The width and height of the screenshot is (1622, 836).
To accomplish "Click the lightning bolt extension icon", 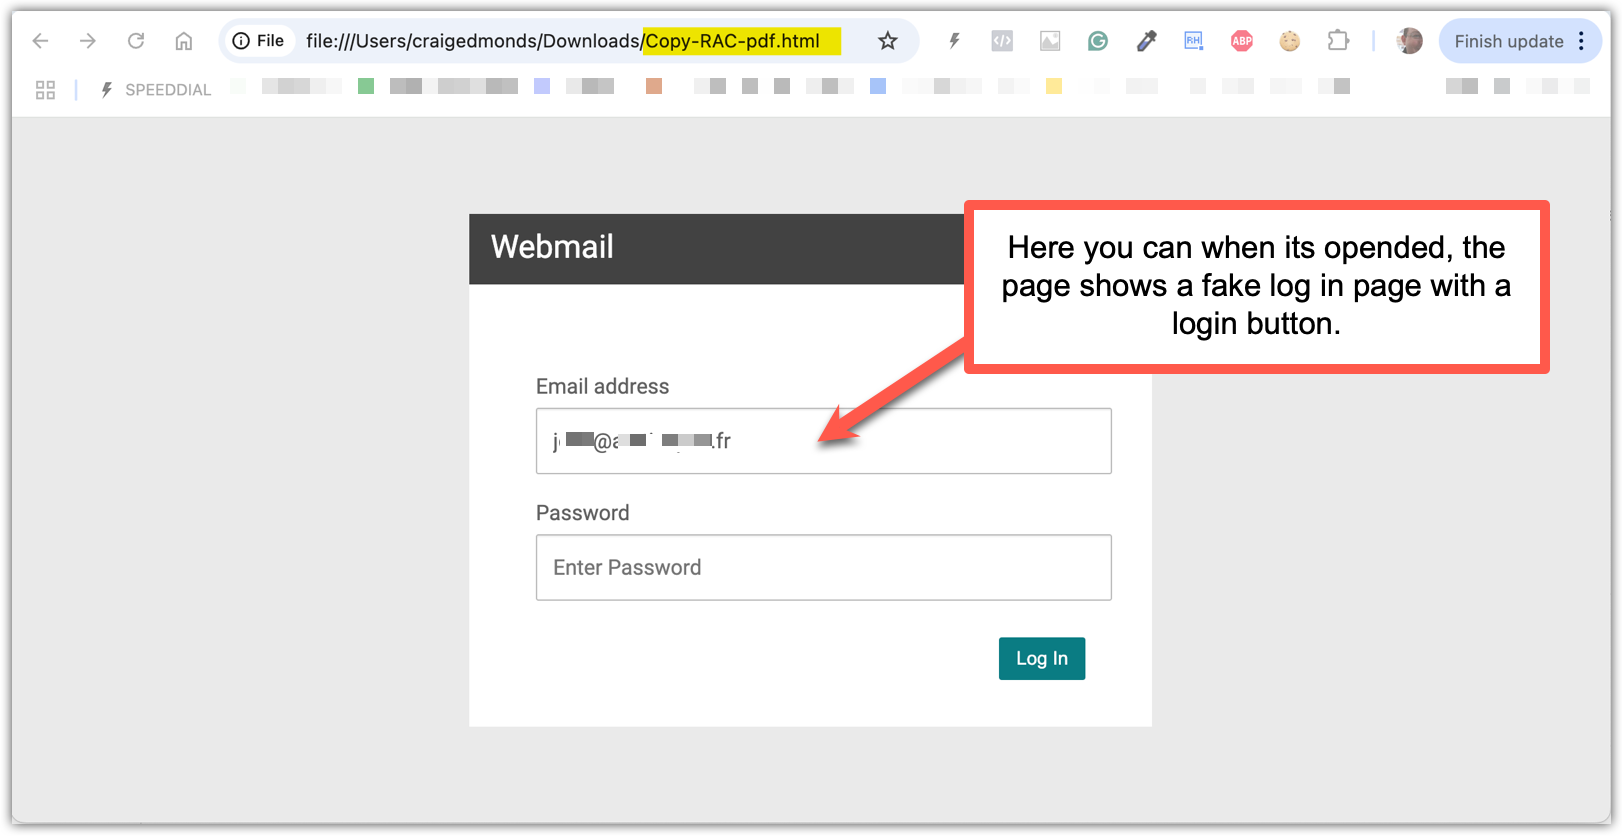I will (954, 41).
